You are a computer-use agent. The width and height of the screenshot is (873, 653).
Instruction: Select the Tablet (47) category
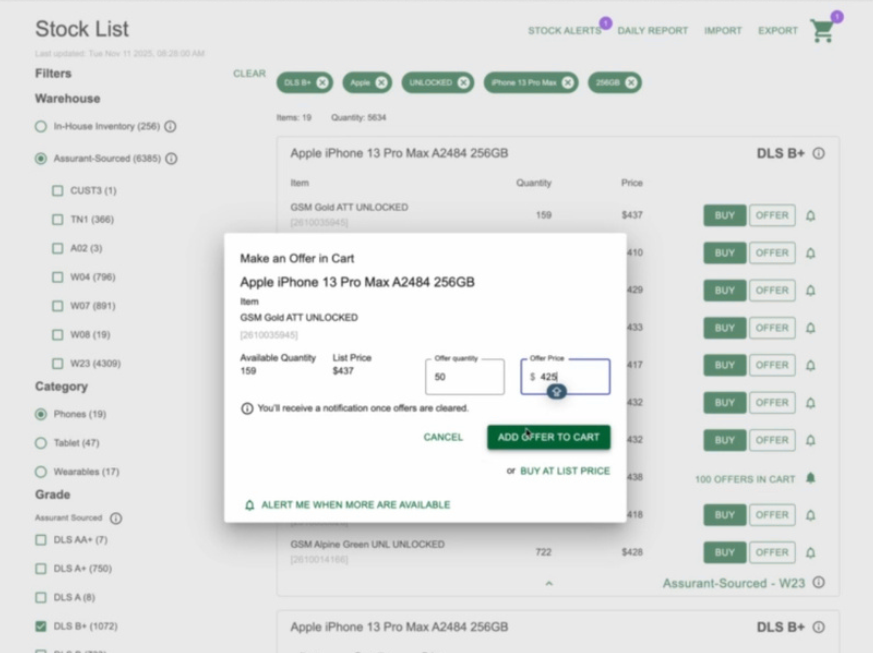point(41,443)
